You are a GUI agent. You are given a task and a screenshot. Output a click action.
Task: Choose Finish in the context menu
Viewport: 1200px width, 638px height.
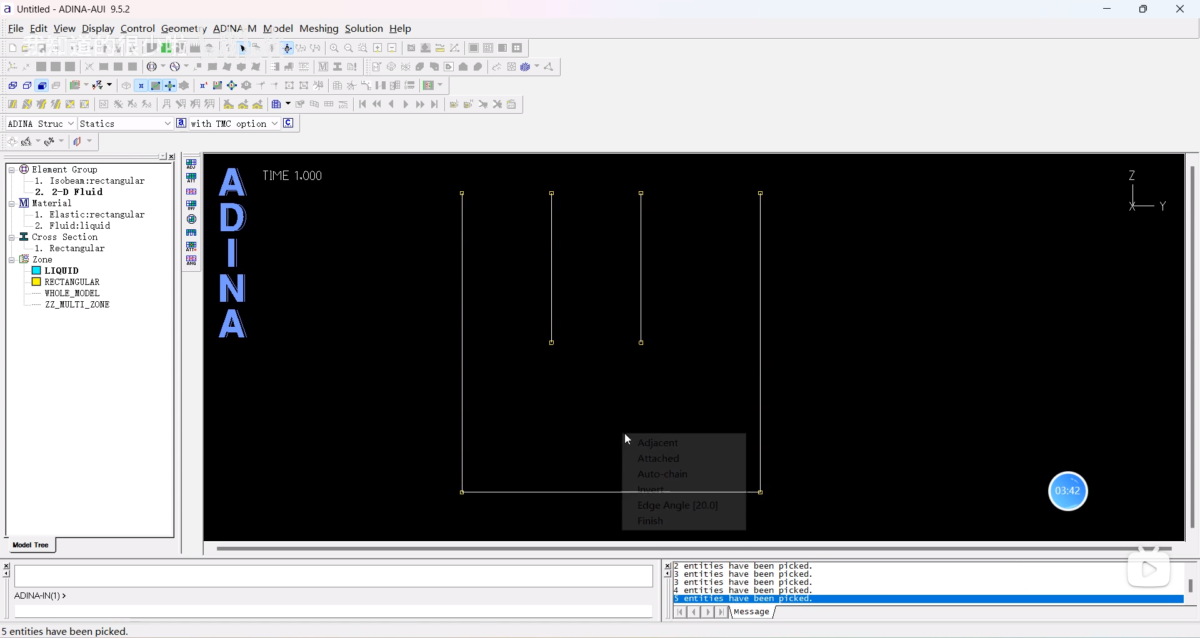pyautogui.click(x=650, y=521)
